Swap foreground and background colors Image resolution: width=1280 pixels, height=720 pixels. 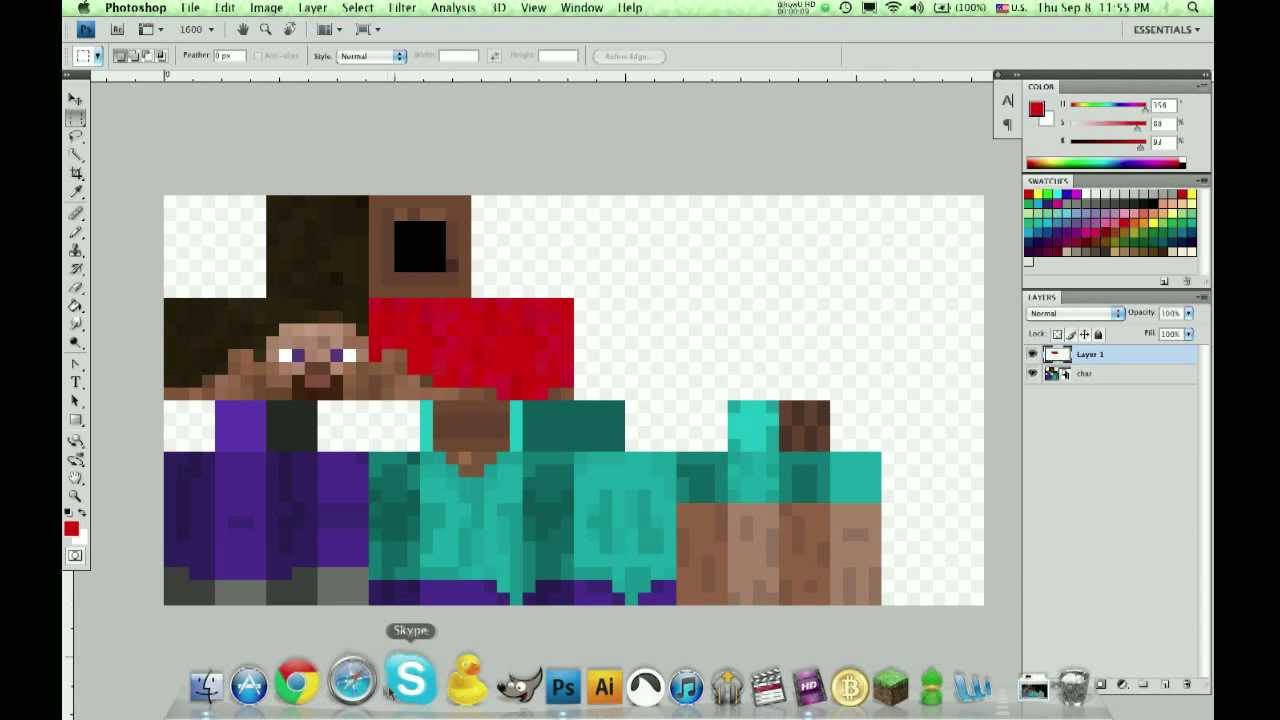tap(82, 512)
